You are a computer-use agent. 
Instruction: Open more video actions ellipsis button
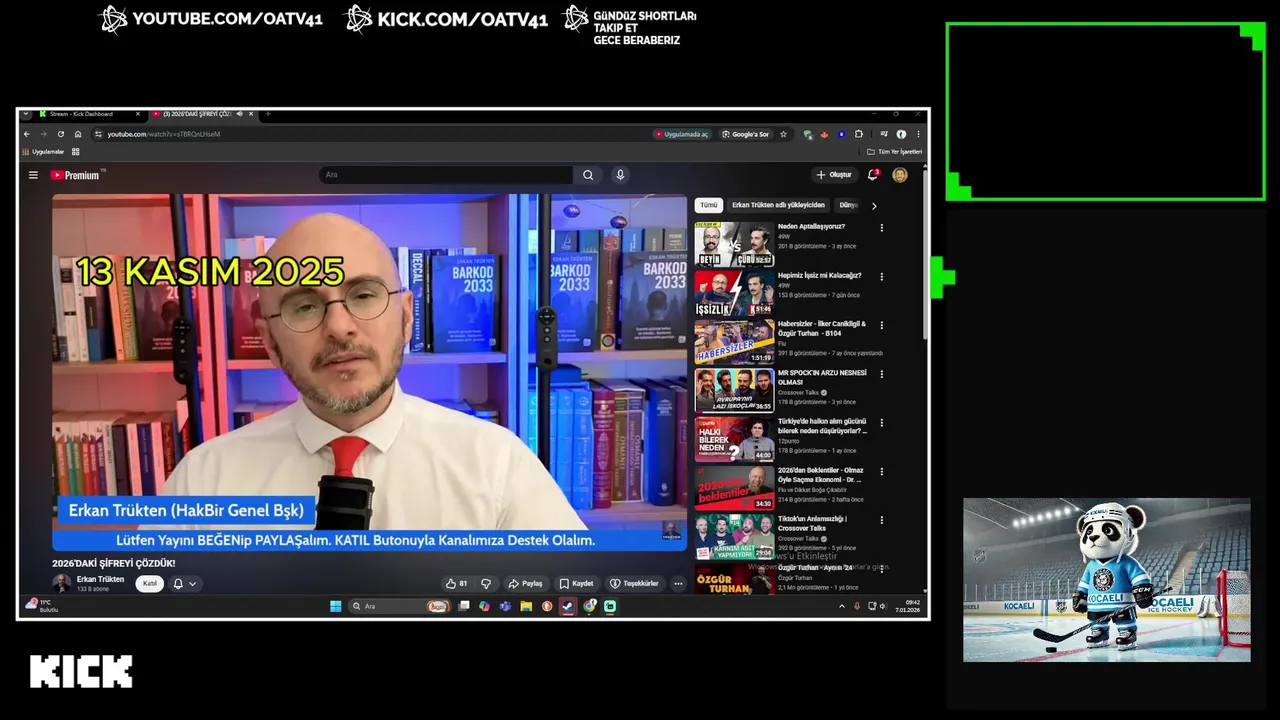[x=678, y=583]
